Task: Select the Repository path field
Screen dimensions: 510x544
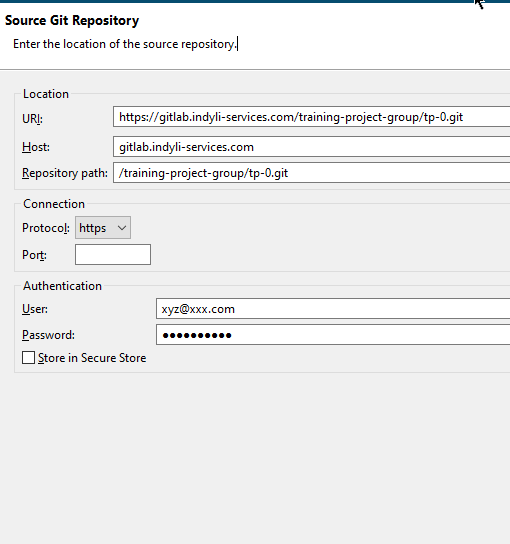Action: (311, 172)
